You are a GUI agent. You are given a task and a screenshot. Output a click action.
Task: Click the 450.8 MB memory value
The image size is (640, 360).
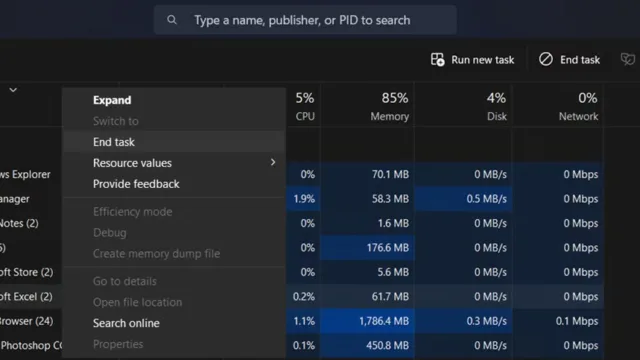(x=387, y=346)
